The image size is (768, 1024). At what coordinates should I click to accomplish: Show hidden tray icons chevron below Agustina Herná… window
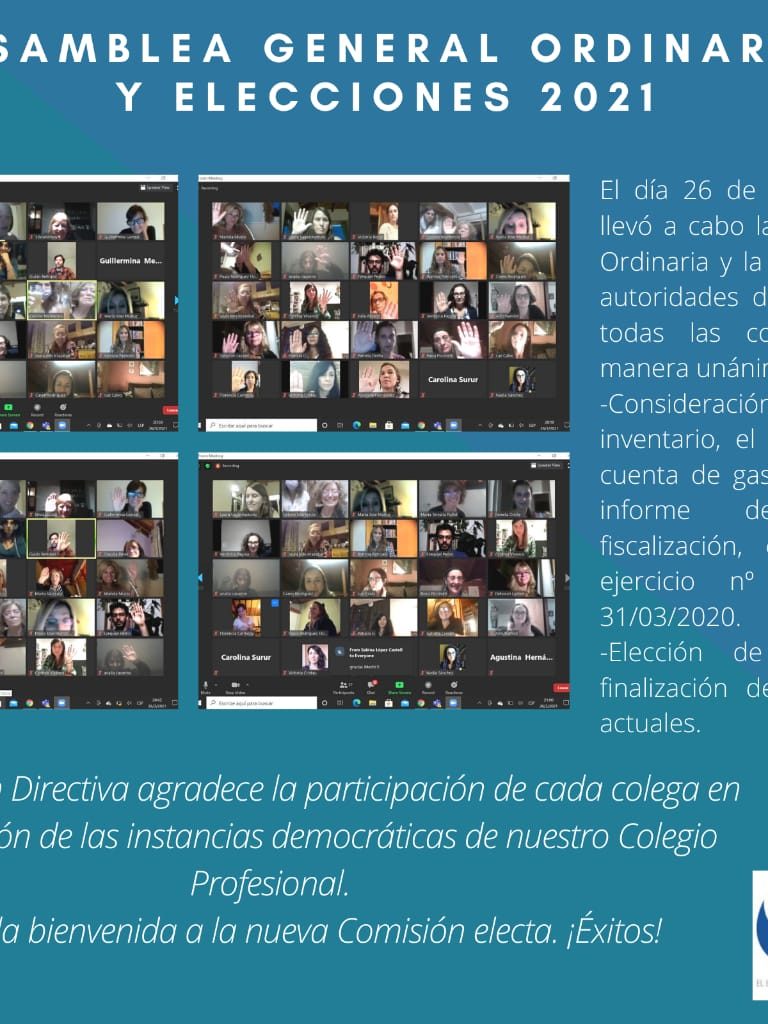click(479, 703)
